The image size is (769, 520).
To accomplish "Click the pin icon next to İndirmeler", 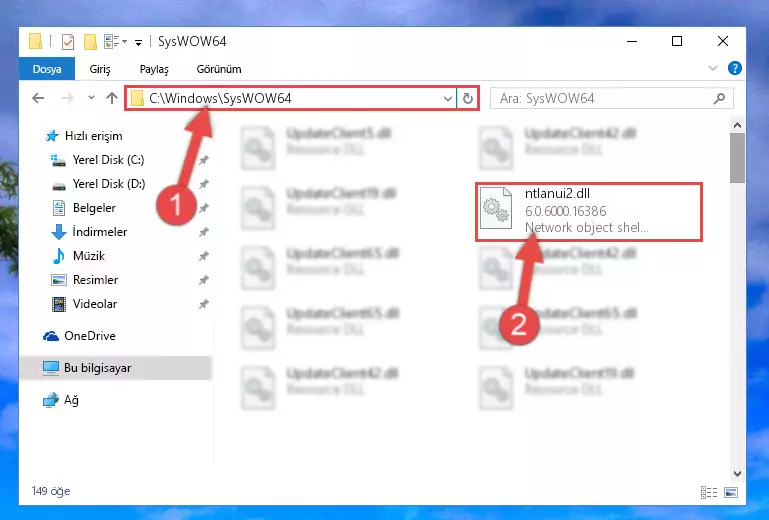I will pyautogui.click(x=204, y=232).
